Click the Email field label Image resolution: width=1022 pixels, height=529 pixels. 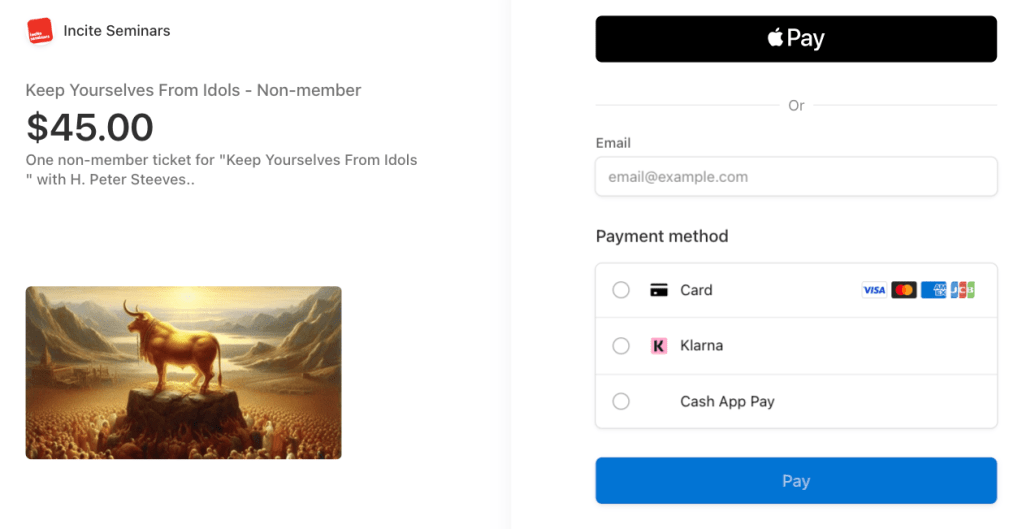coord(613,143)
